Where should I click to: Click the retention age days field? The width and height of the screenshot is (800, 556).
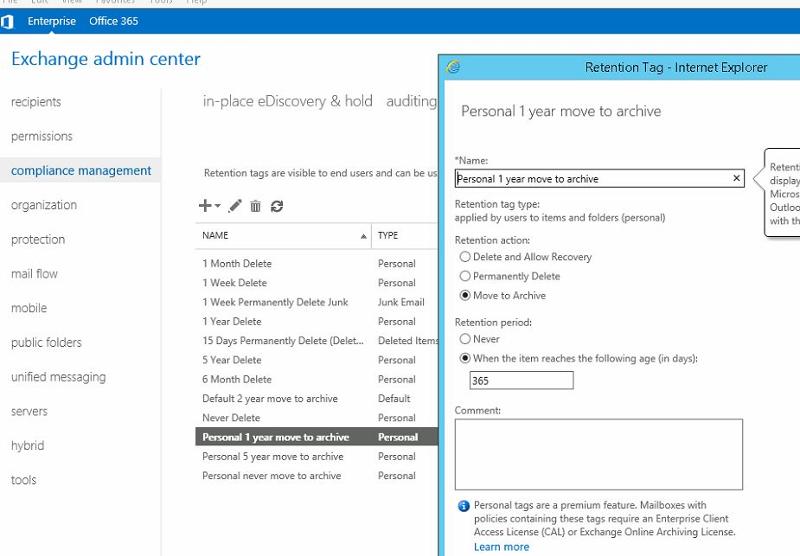tap(521, 381)
